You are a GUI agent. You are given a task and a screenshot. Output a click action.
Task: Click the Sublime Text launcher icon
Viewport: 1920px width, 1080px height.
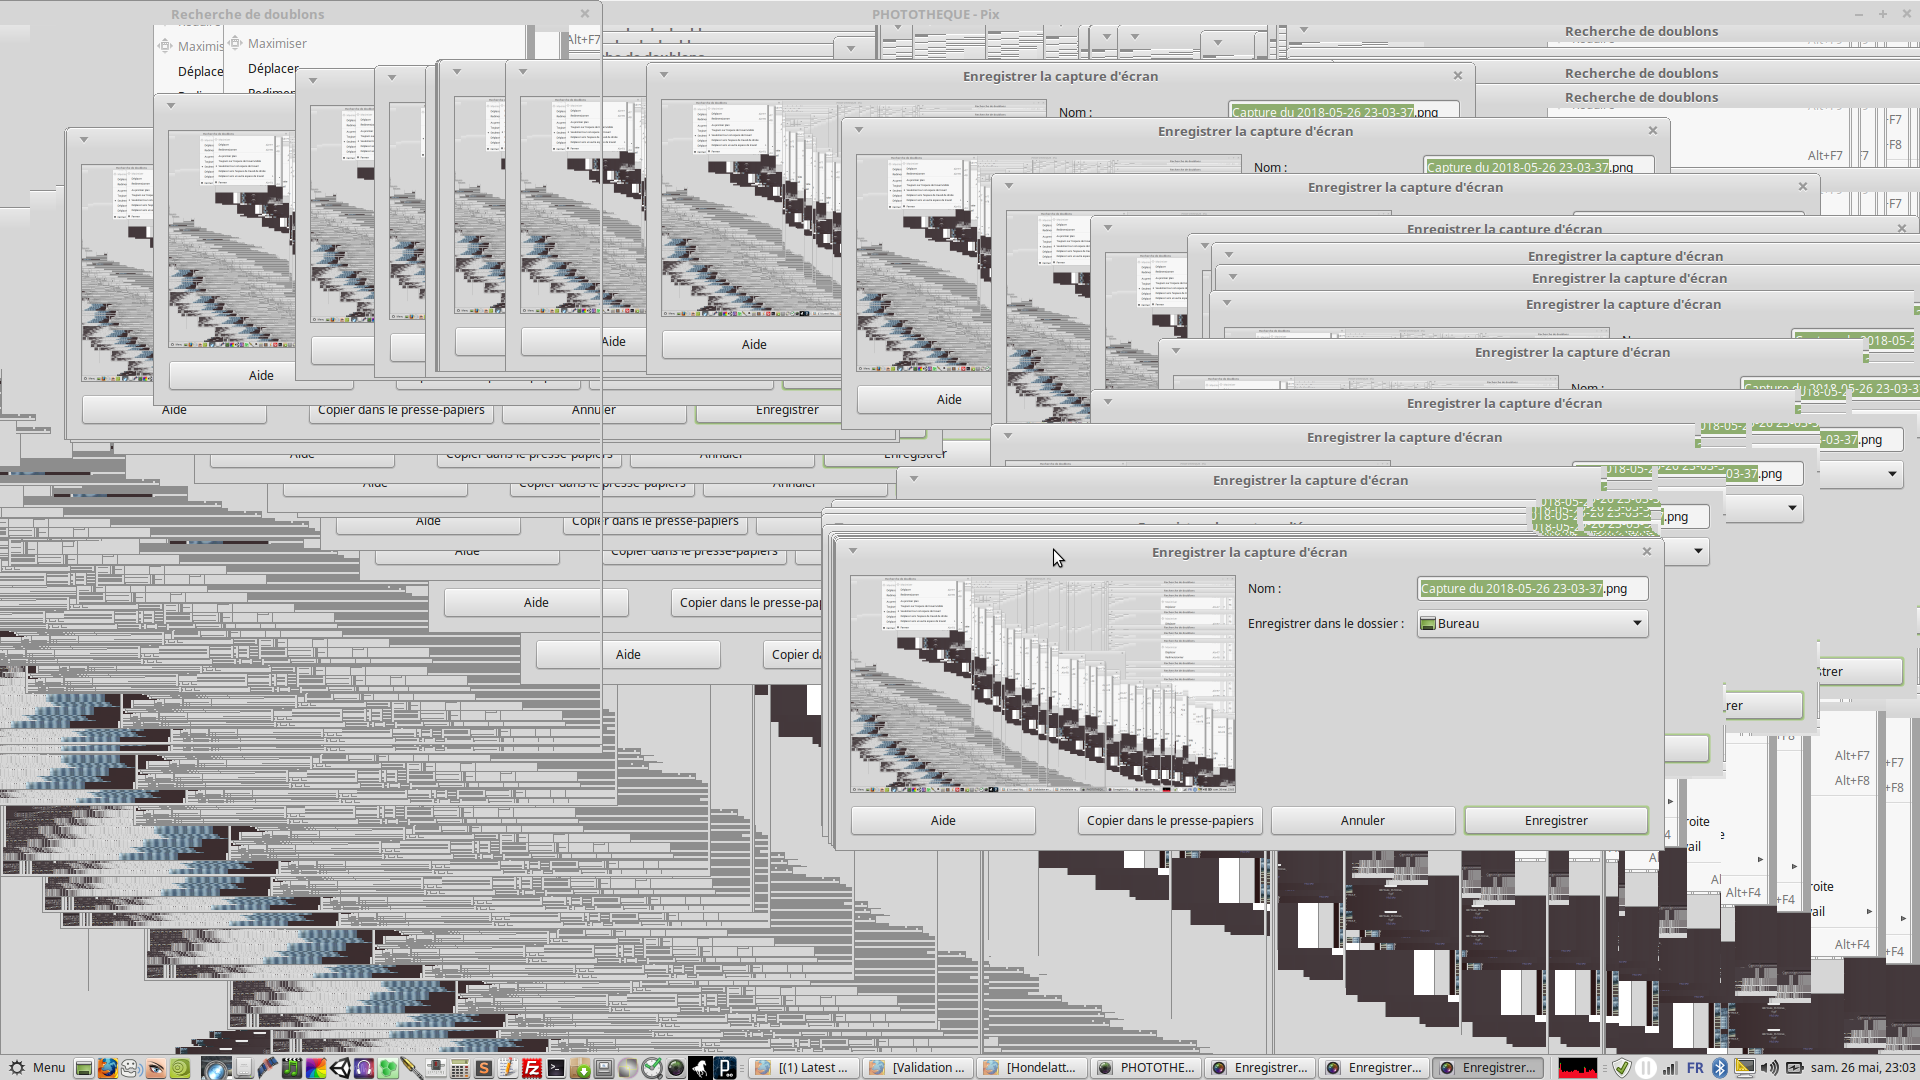coord(483,1068)
